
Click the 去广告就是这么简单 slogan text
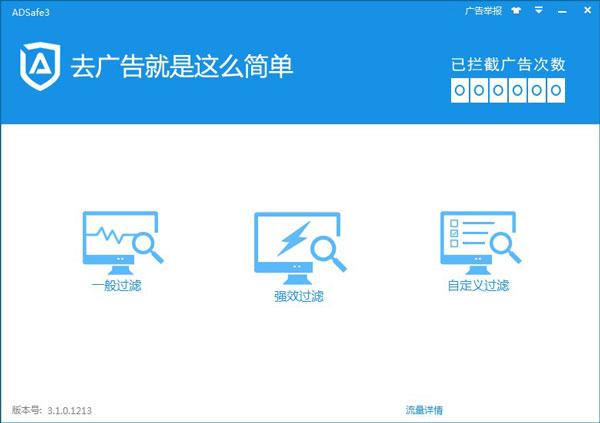pyautogui.click(x=182, y=67)
